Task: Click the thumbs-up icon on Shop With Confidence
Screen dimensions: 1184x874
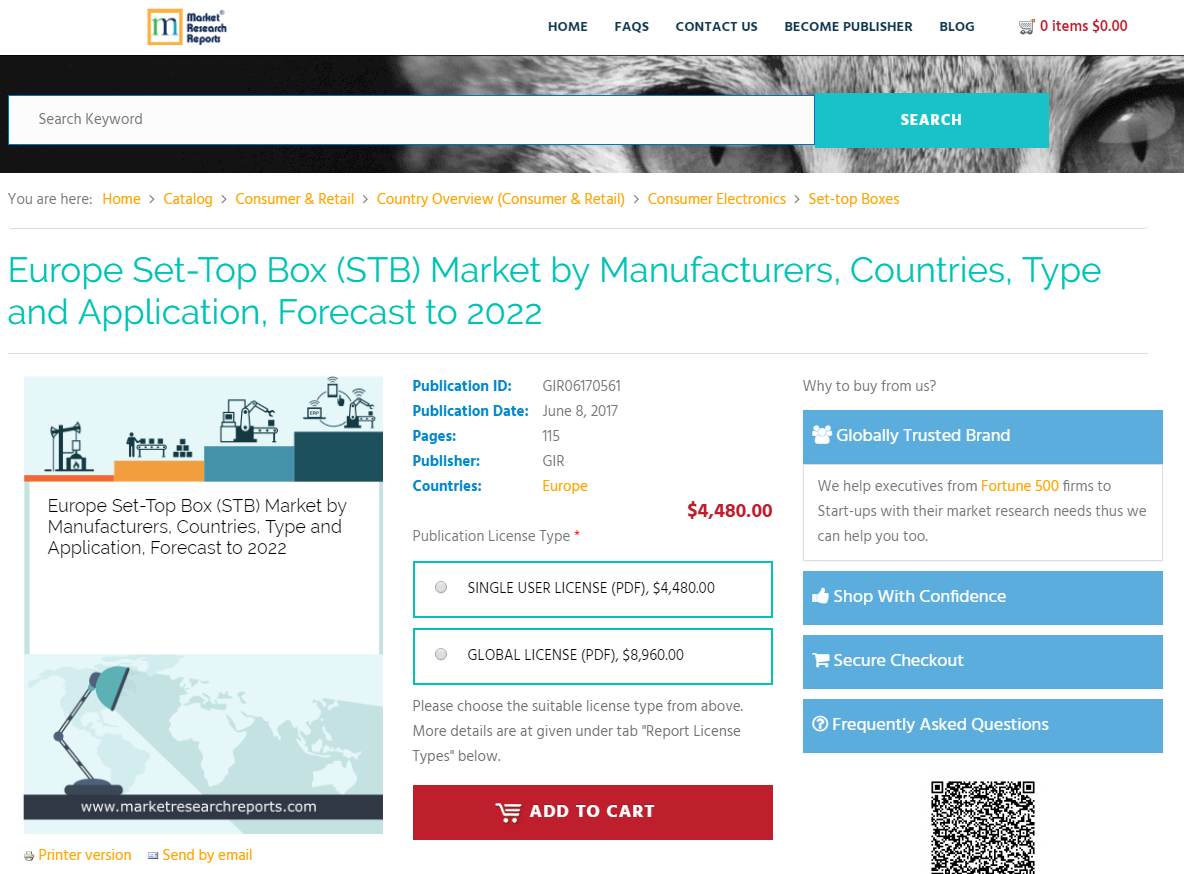Action: pyautogui.click(x=820, y=596)
